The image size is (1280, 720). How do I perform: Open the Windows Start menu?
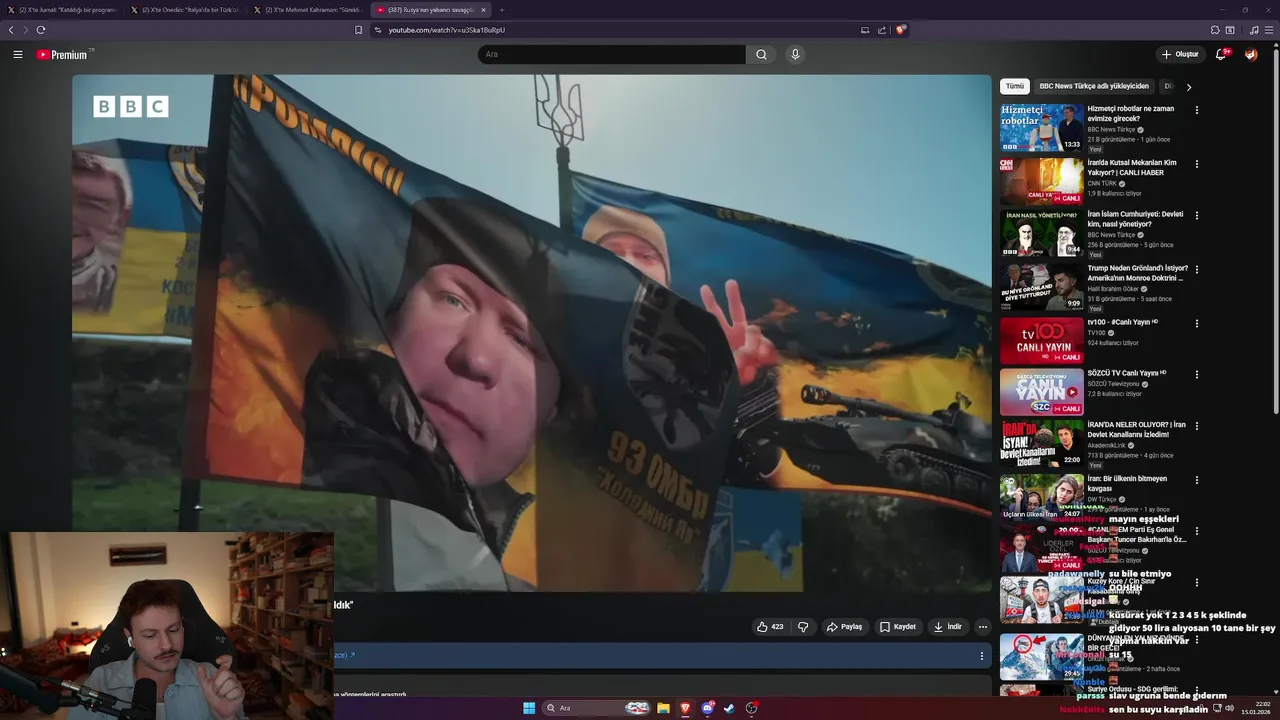click(x=529, y=708)
